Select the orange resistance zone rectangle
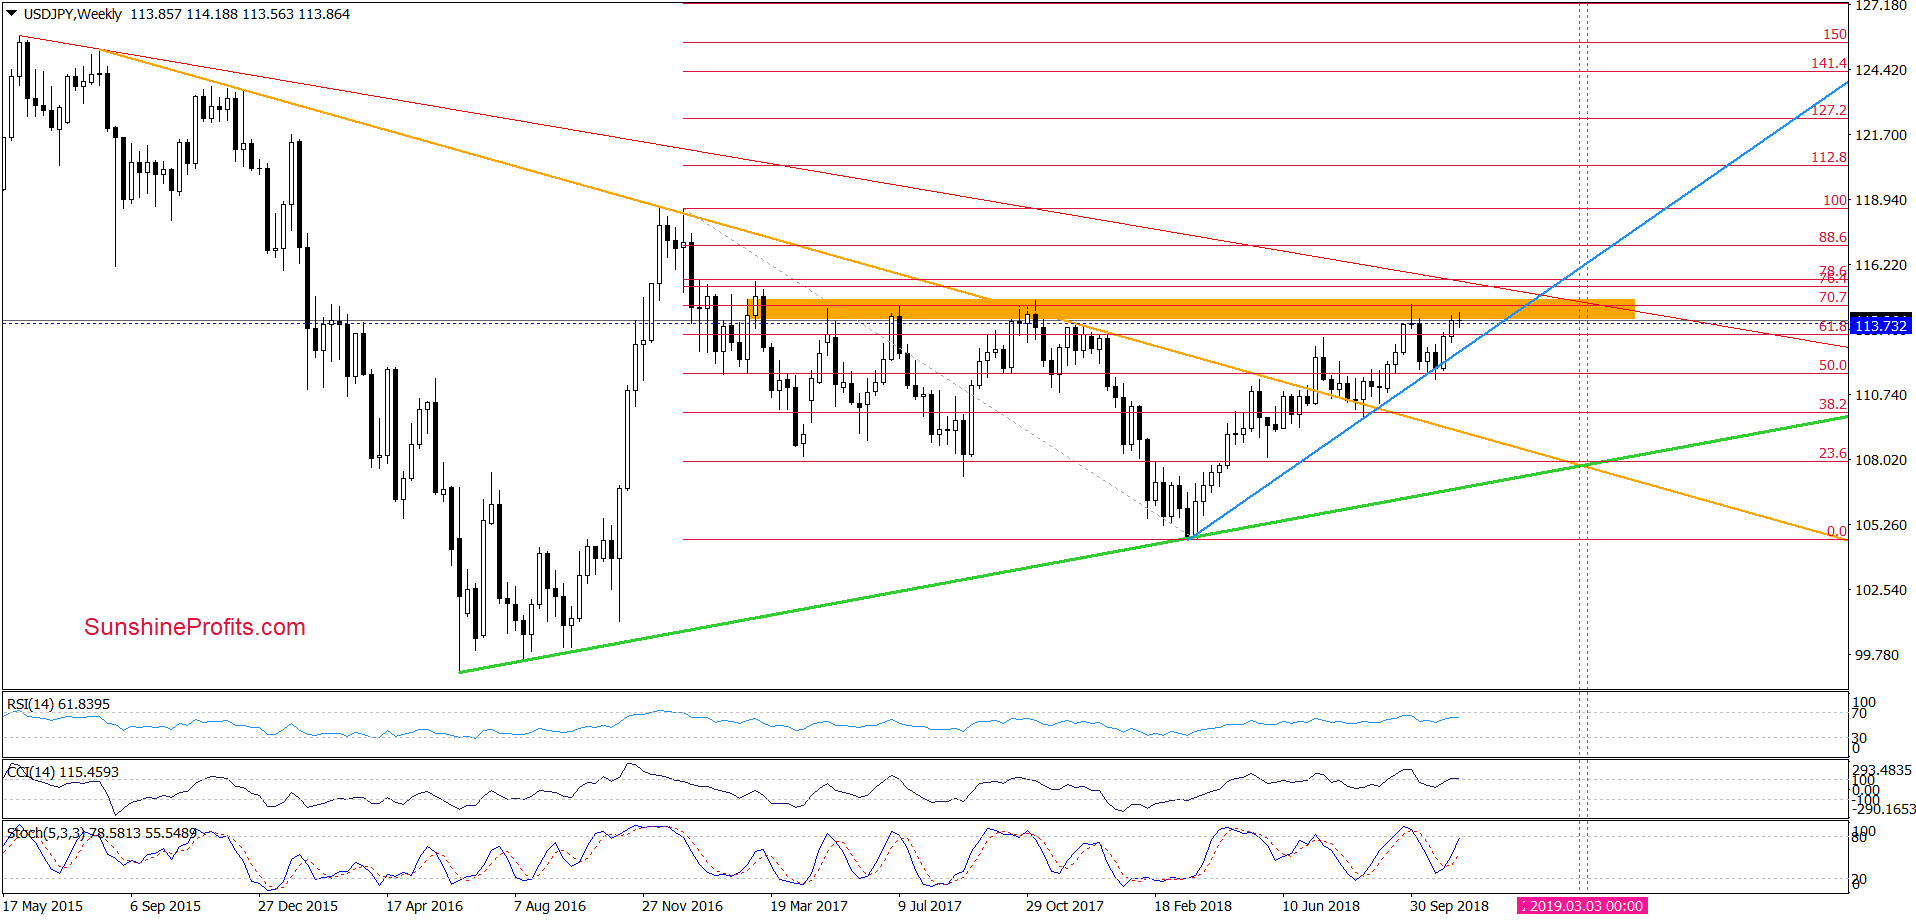This screenshot has height=920, width=1916. [1190, 310]
